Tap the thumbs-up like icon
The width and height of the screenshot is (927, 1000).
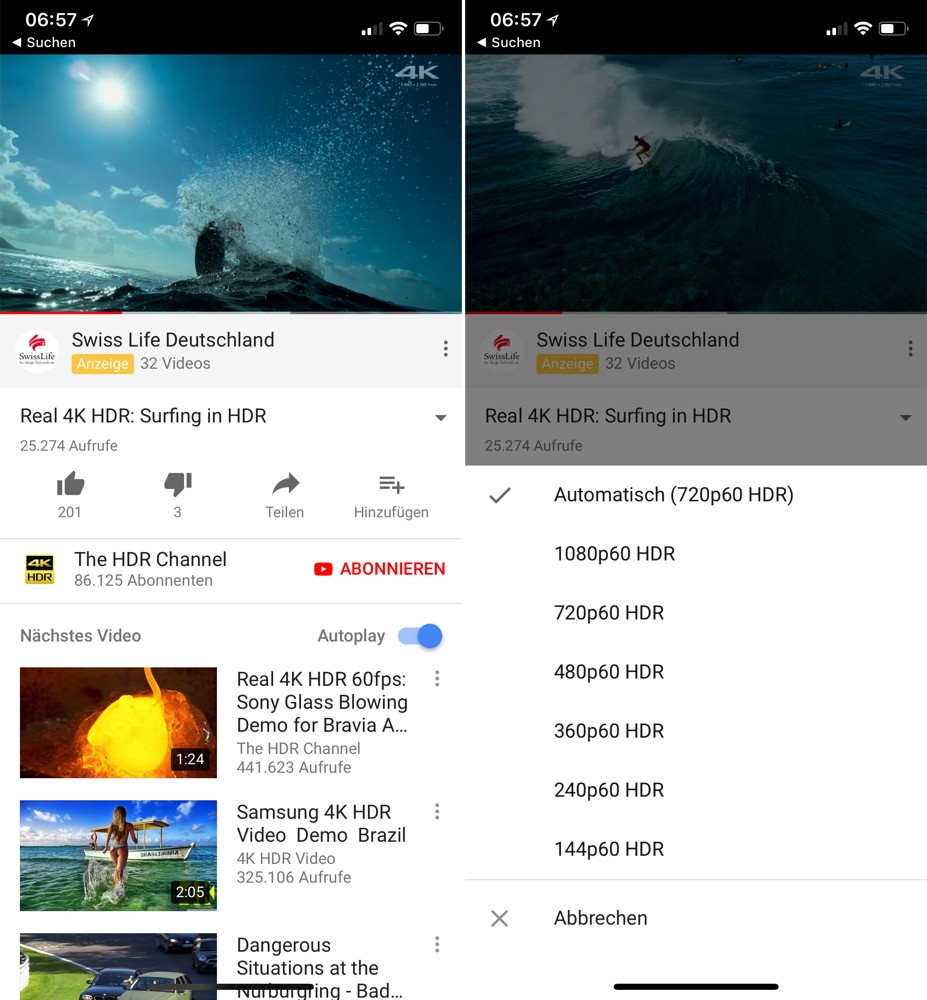70,486
